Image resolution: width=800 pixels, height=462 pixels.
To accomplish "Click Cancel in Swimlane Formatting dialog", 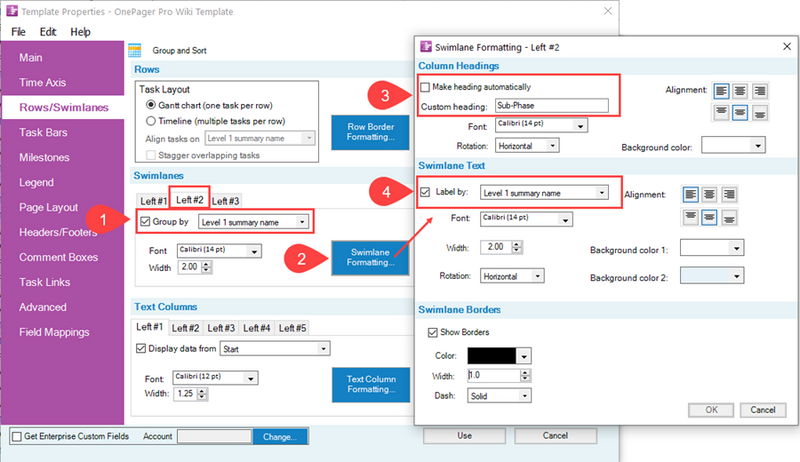I will pos(763,410).
